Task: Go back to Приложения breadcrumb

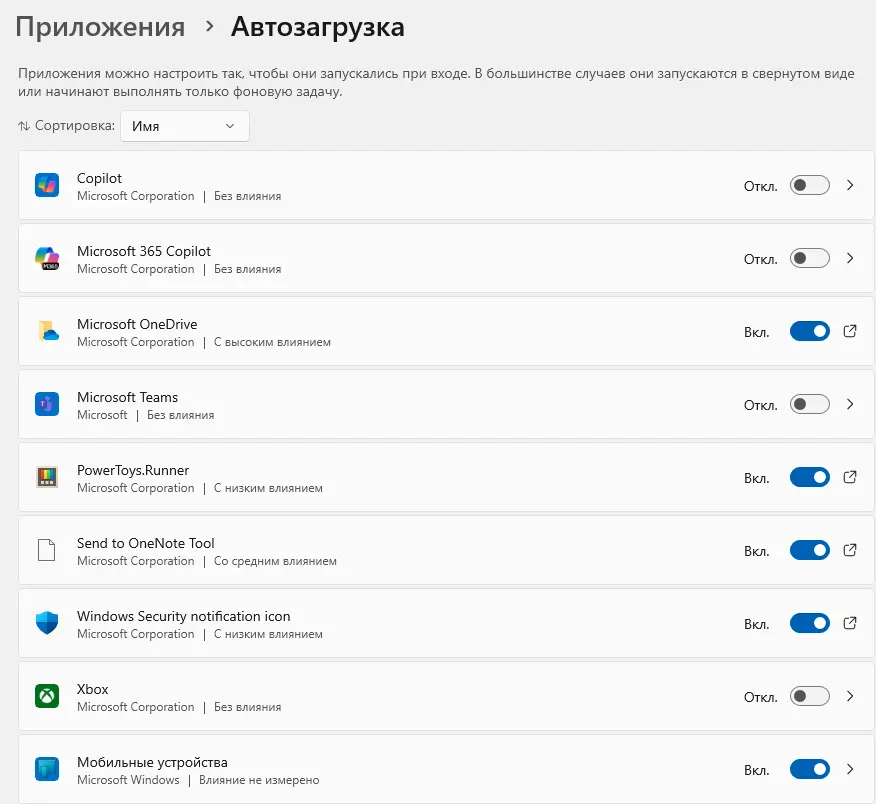Action: (100, 27)
